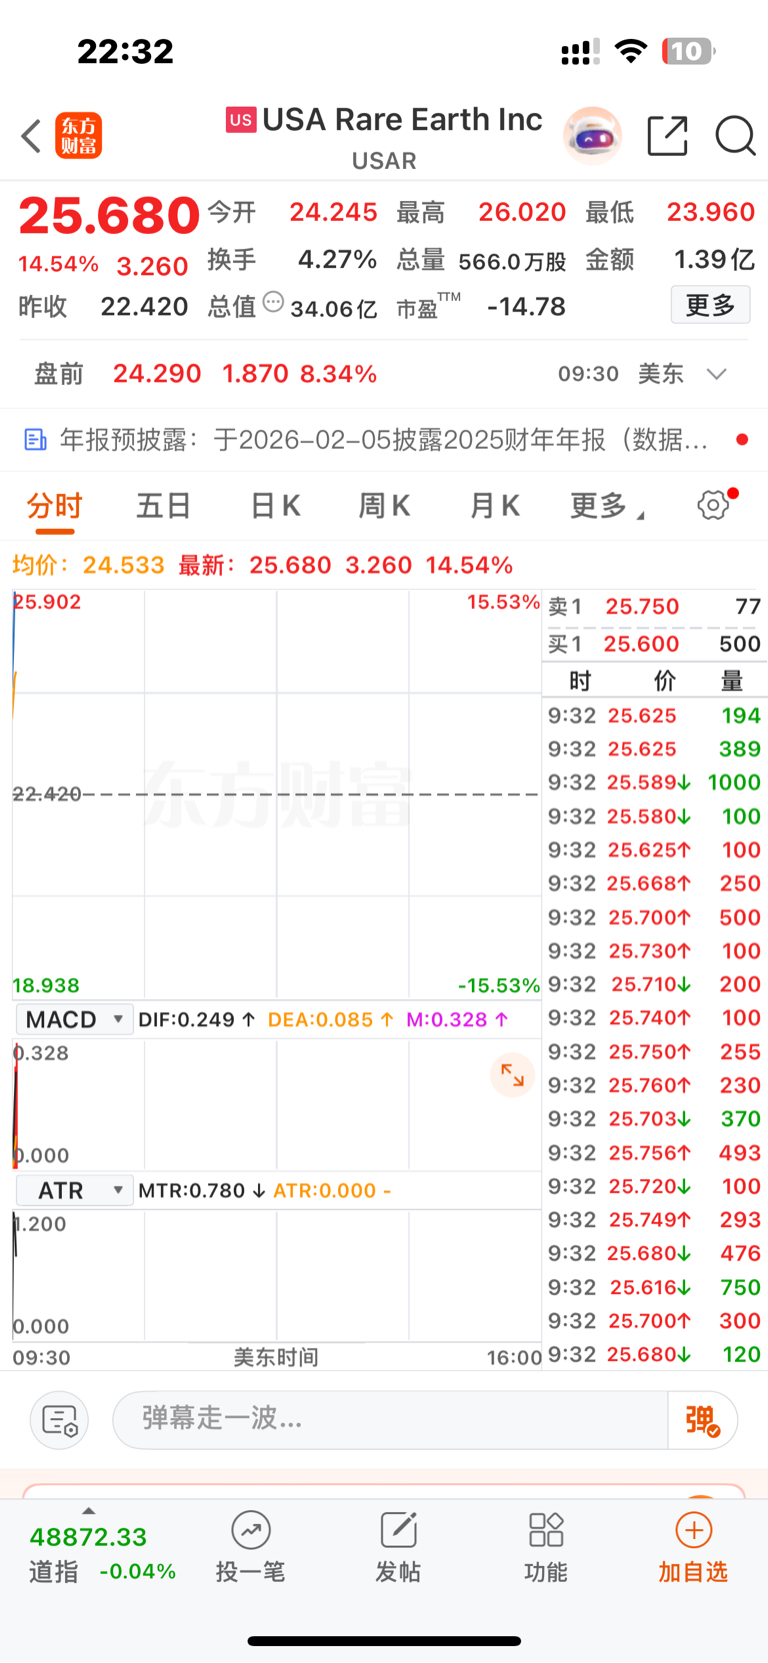Tap the 25.668 trade with volume 250

[655, 884]
